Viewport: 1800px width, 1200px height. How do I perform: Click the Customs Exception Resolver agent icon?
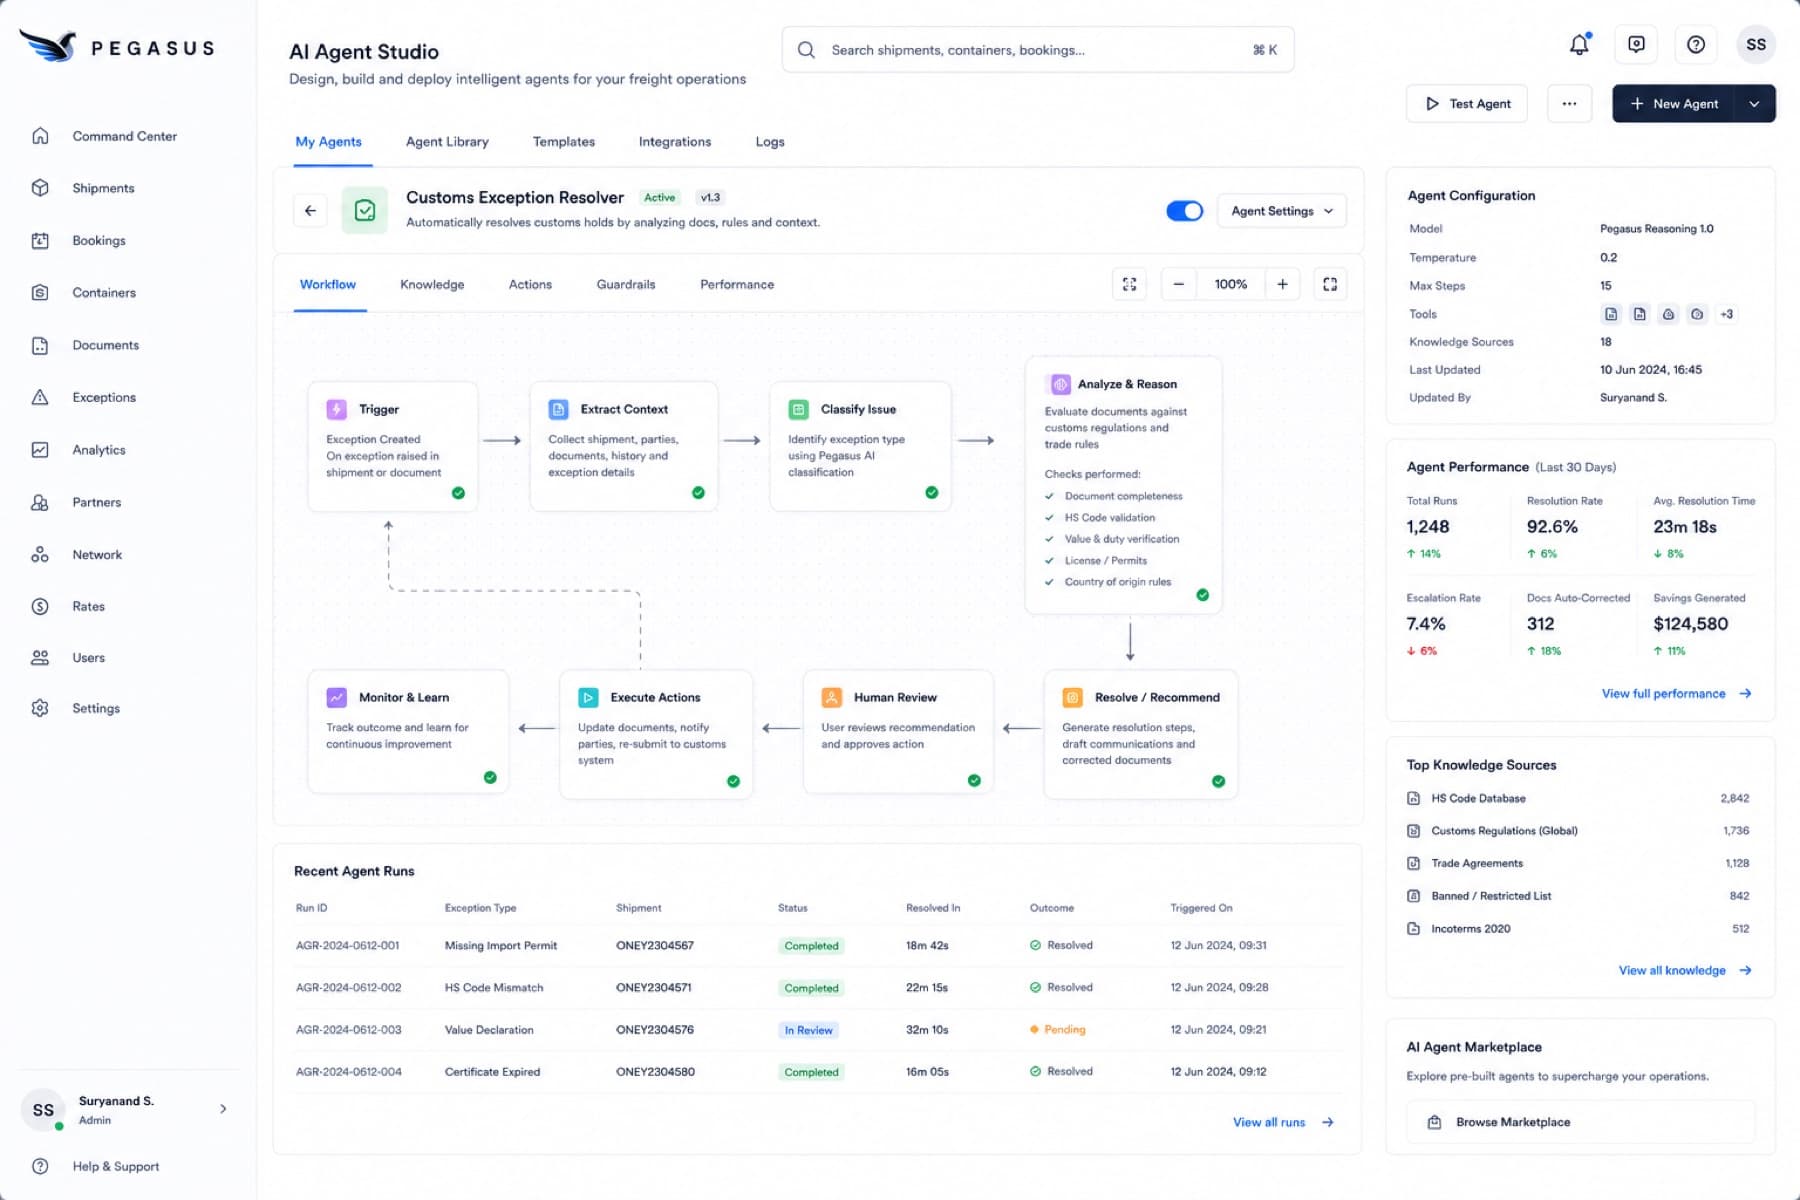coord(365,211)
